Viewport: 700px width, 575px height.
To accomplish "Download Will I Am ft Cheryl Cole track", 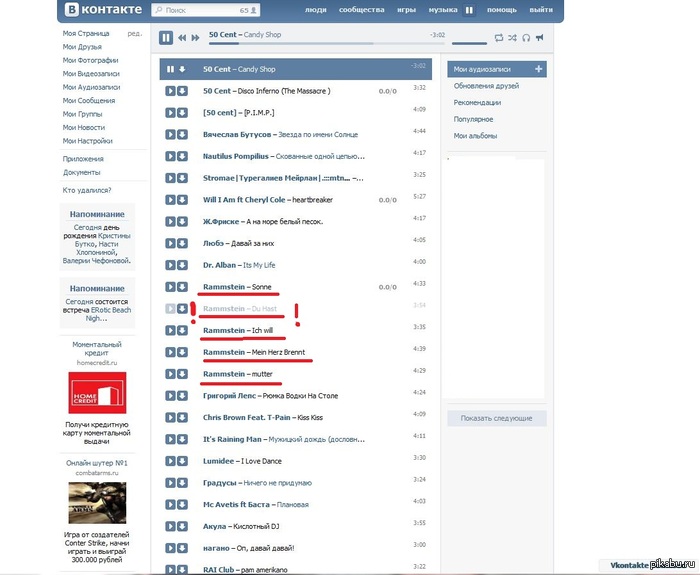I will coord(182,200).
